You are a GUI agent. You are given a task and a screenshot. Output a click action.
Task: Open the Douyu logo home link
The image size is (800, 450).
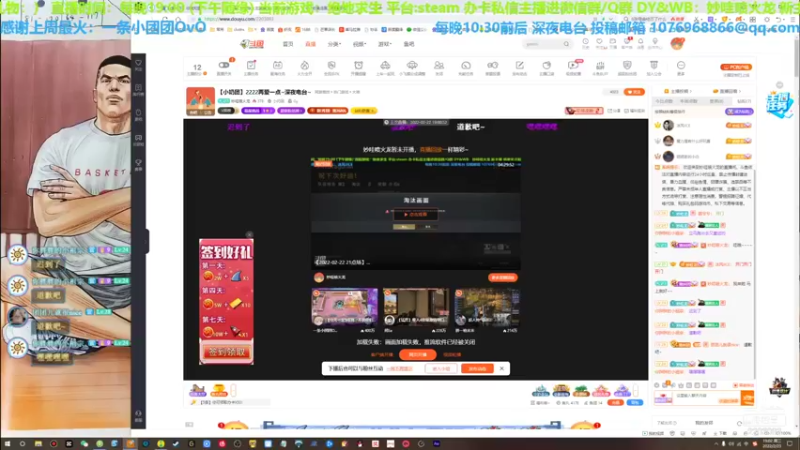point(252,44)
